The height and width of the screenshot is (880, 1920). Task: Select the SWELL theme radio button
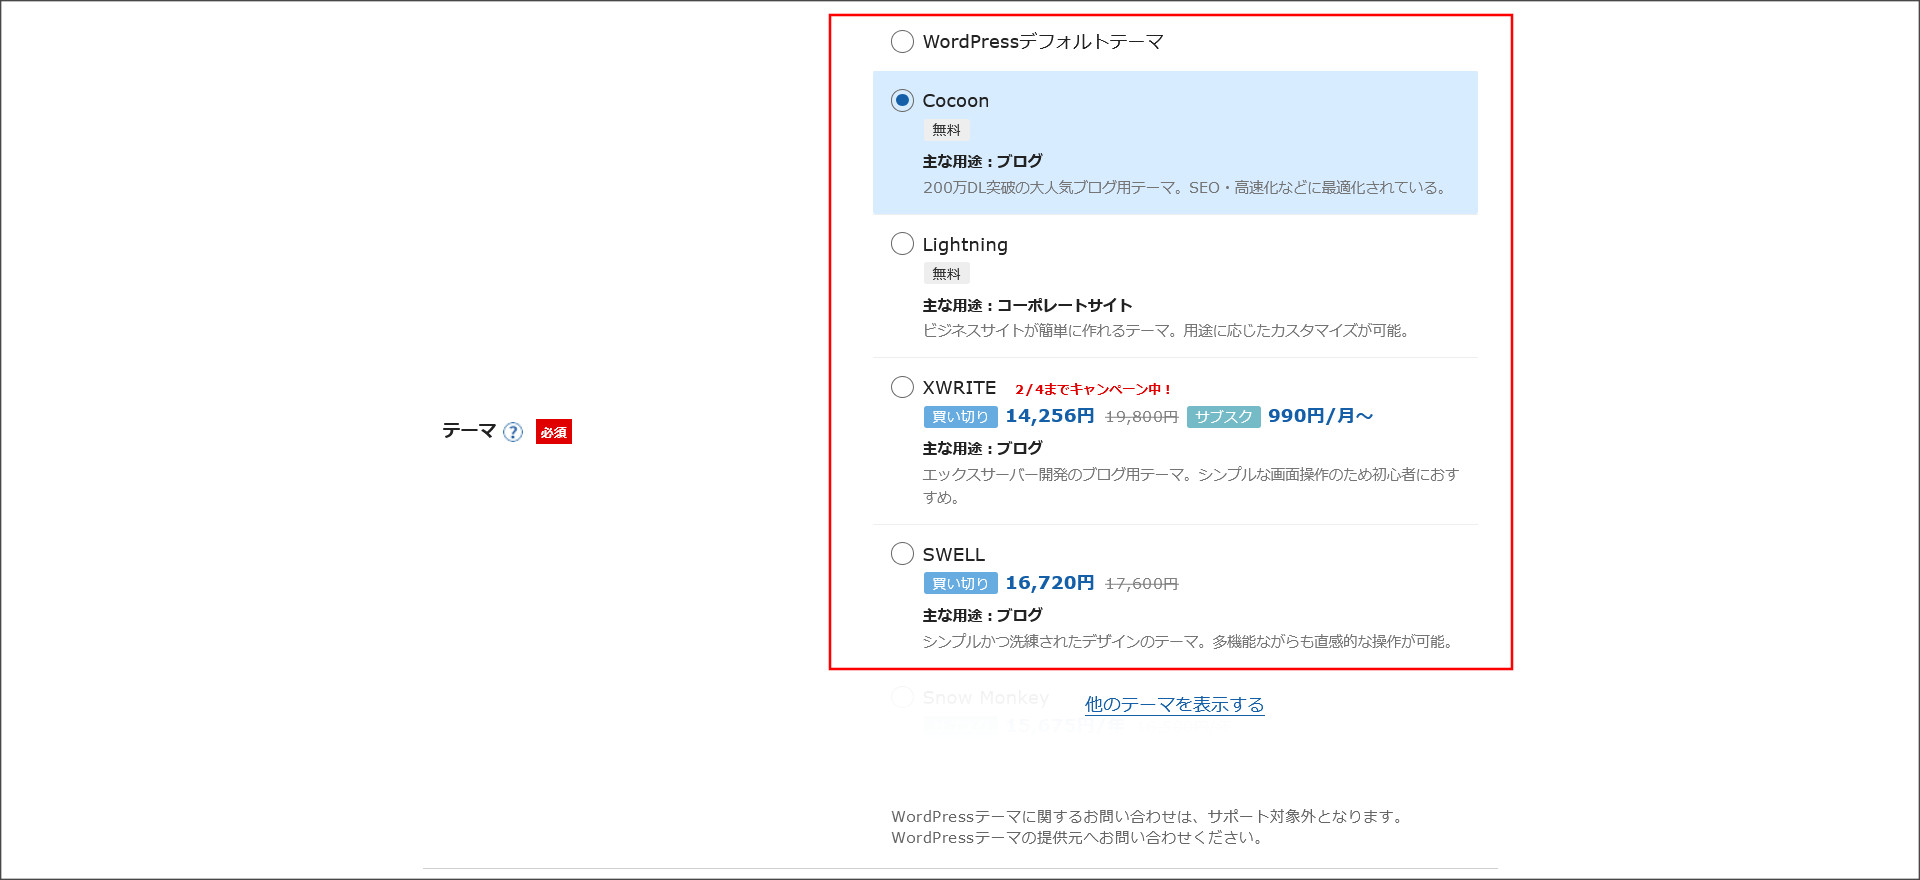(x=902, y=554)
